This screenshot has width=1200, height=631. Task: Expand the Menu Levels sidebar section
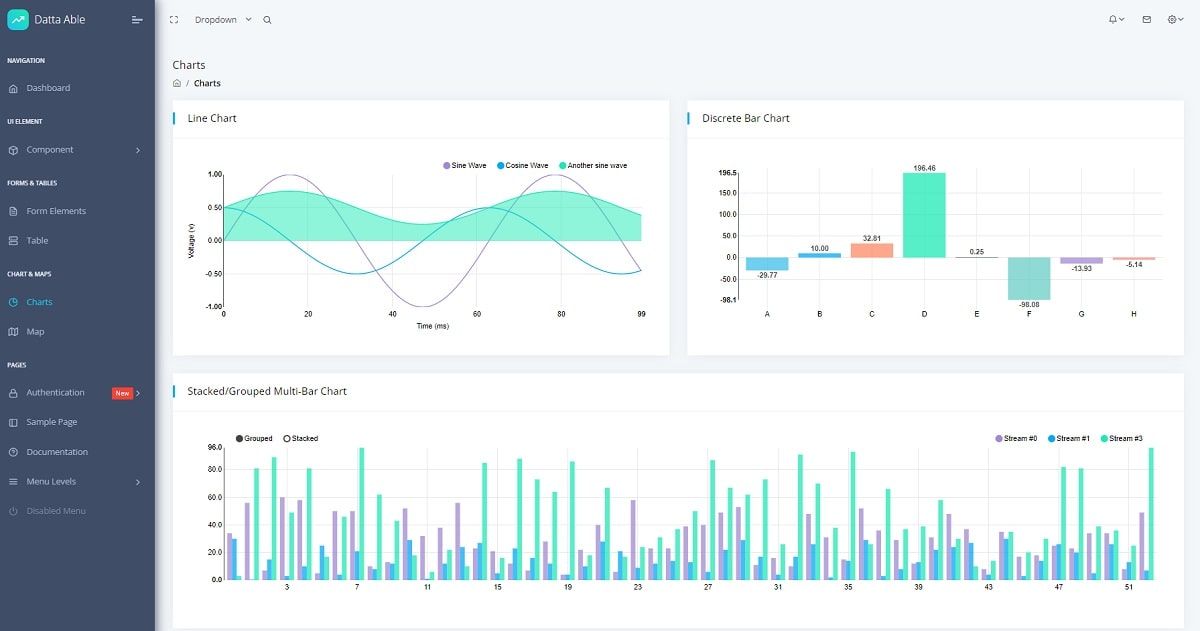pos(52,481)
